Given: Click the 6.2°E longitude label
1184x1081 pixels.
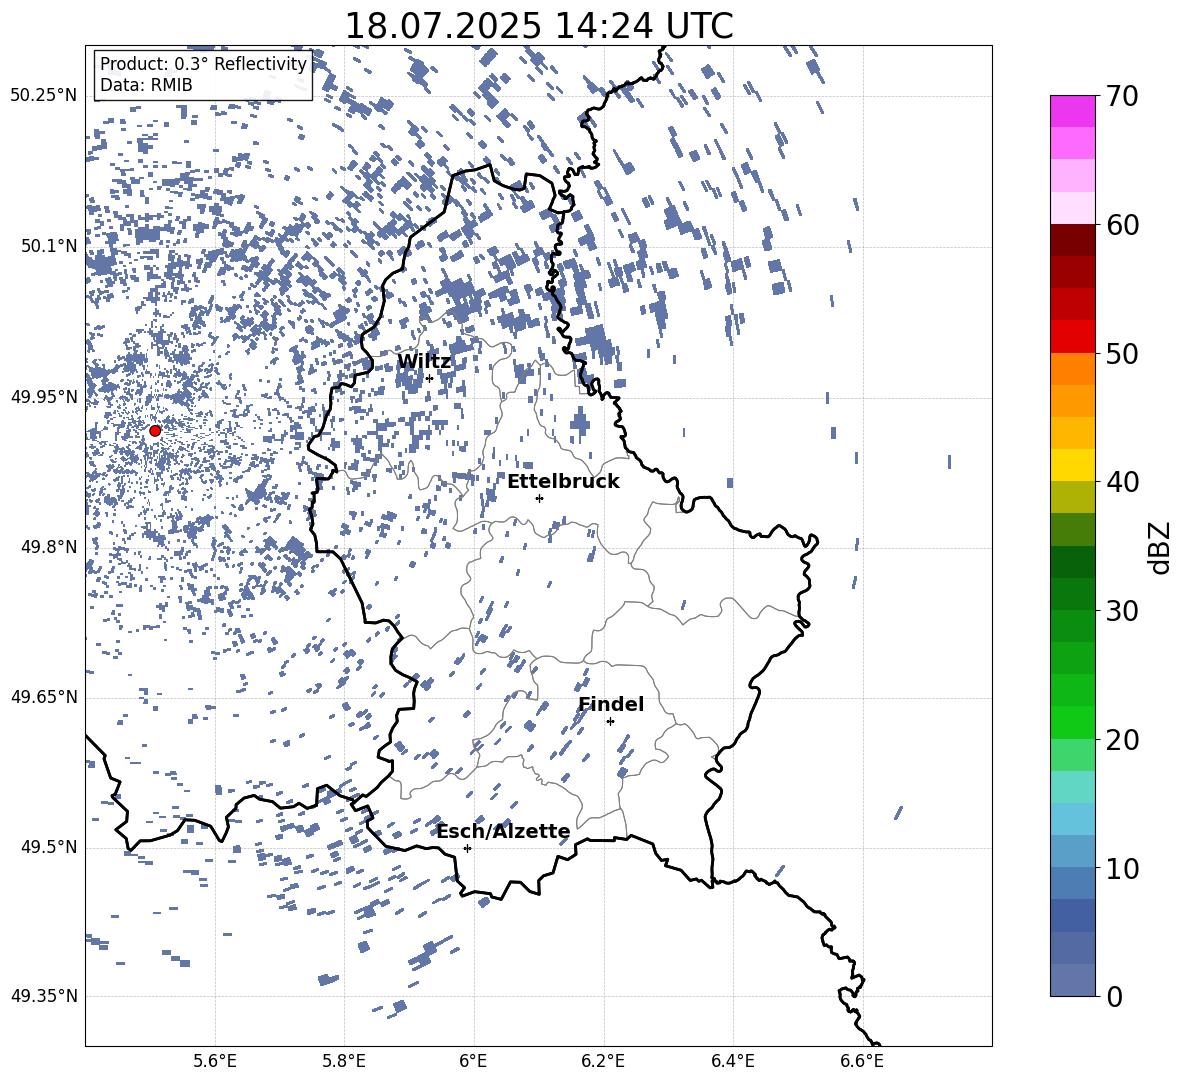Looking at the screenshot, I should (x=603, y=1061).
